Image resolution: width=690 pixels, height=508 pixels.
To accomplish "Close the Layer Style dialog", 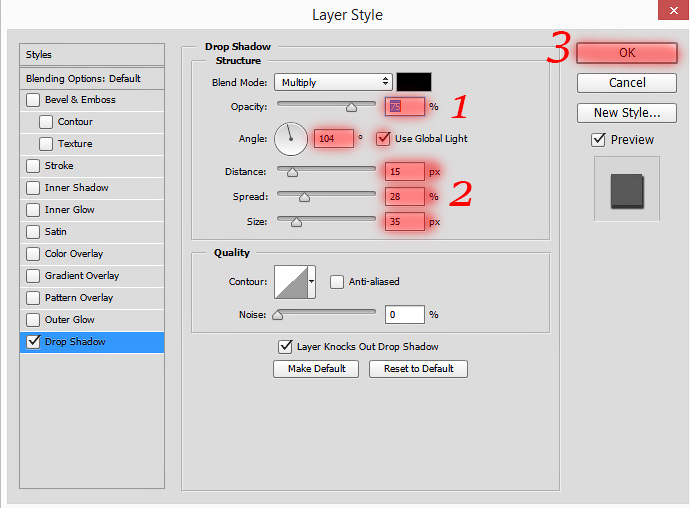I will tap(673, 10).
